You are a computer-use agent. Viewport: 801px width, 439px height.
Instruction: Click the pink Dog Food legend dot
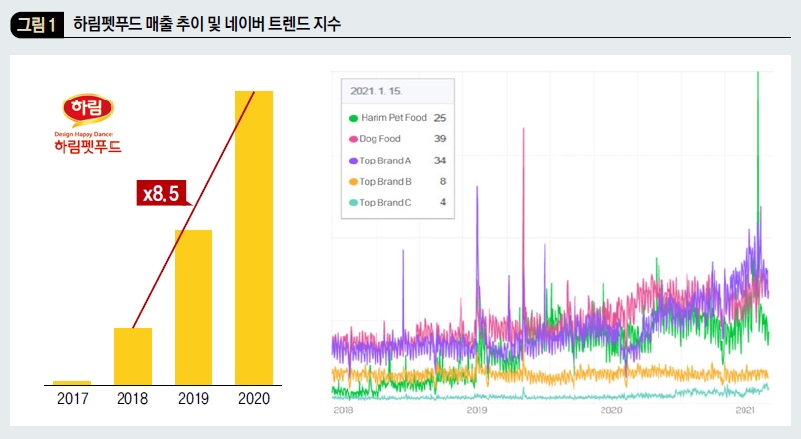[x=353, y=139]
